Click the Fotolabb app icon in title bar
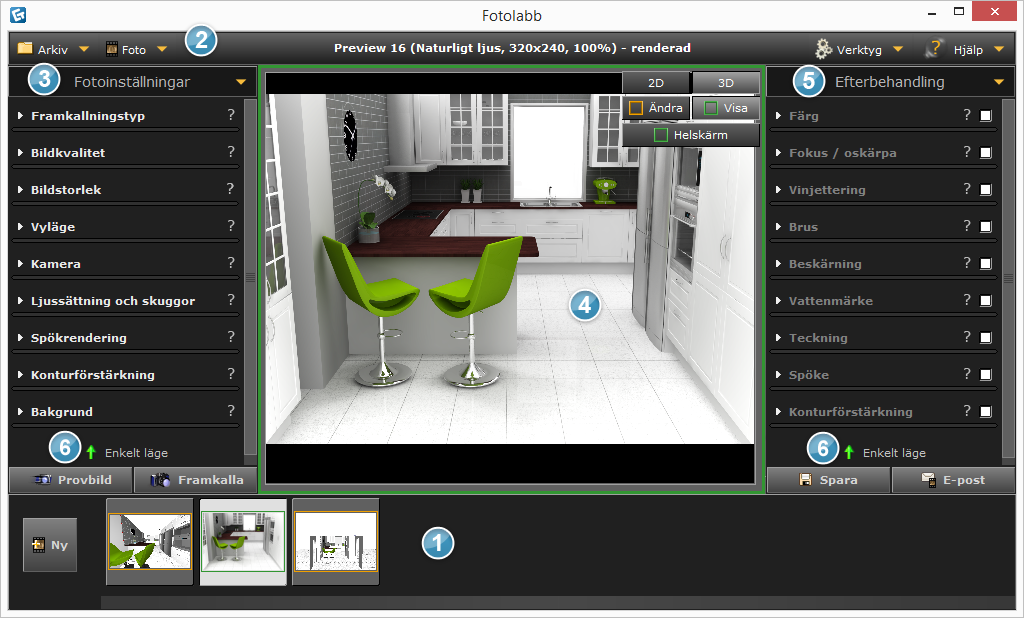 click(x=16, y=15)
